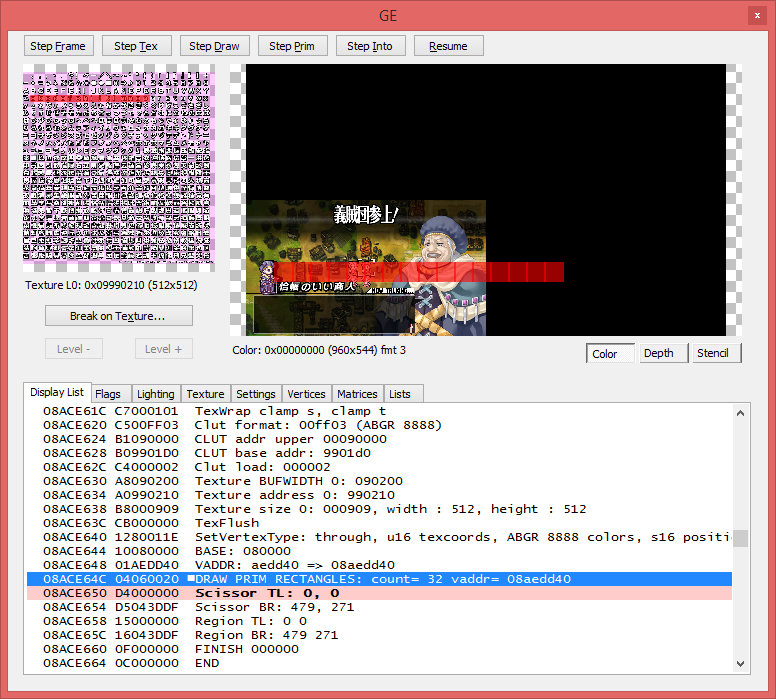Click the Step Into button

click(370, 46)
